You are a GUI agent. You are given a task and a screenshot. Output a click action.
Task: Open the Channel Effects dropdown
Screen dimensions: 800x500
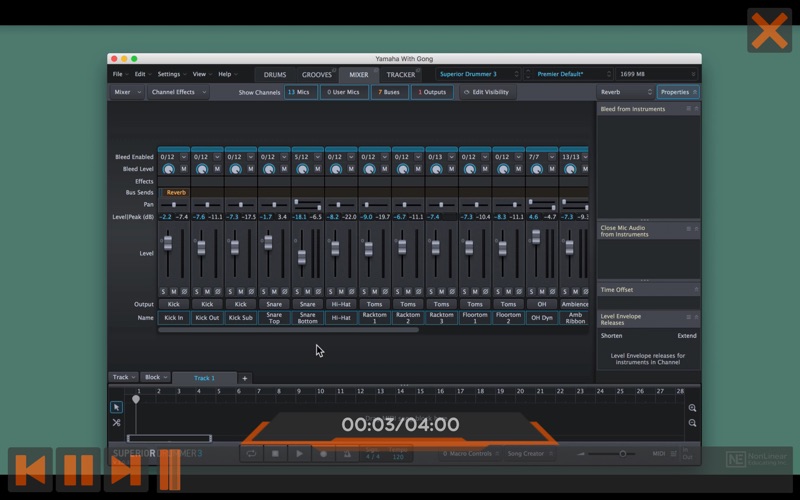[178, 92]
